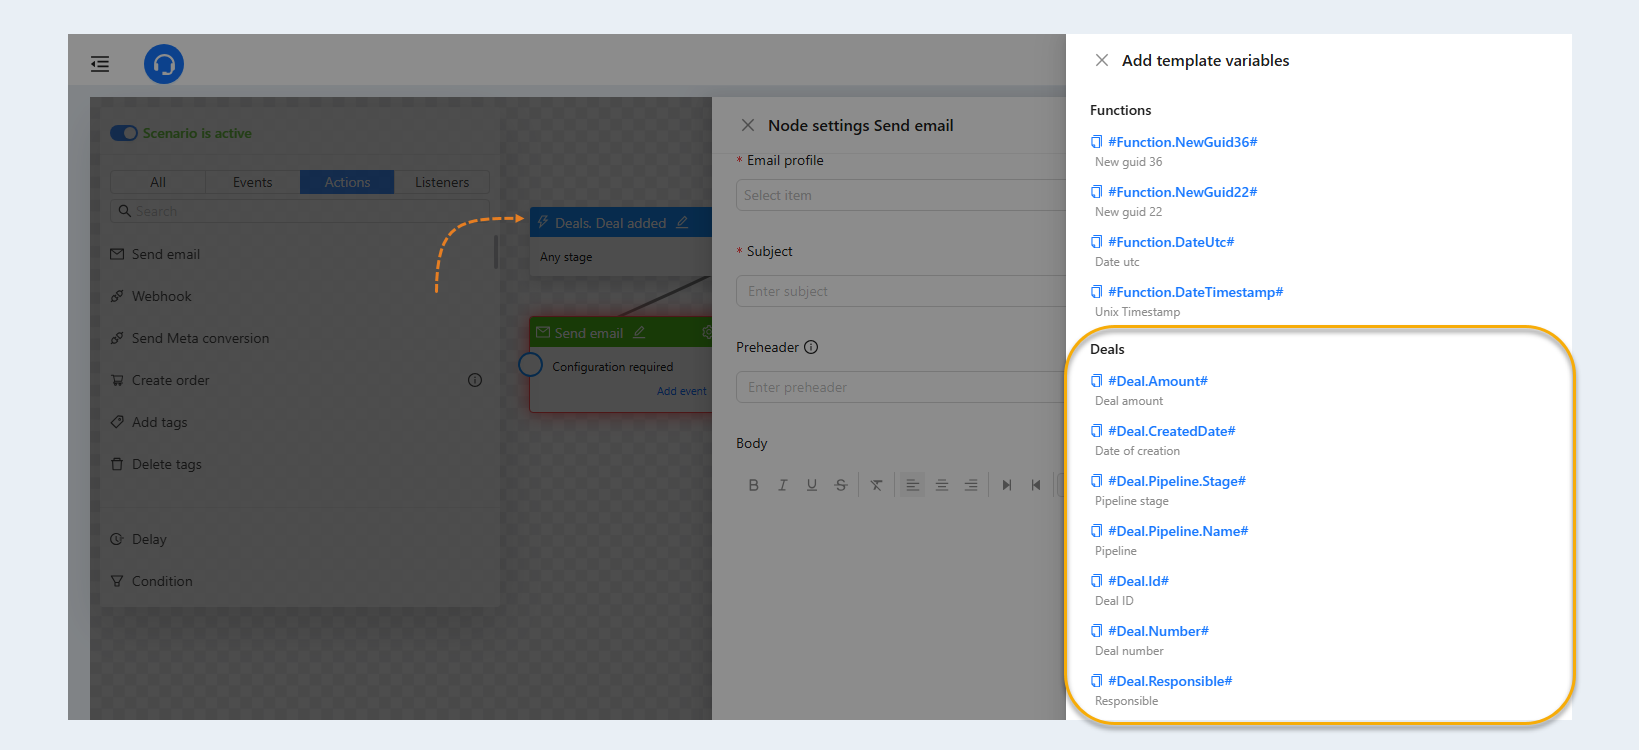Screen dimensions: 1639x750
Task: Open the Email profile Select item dropdown
Action: (x=901, y=195)
